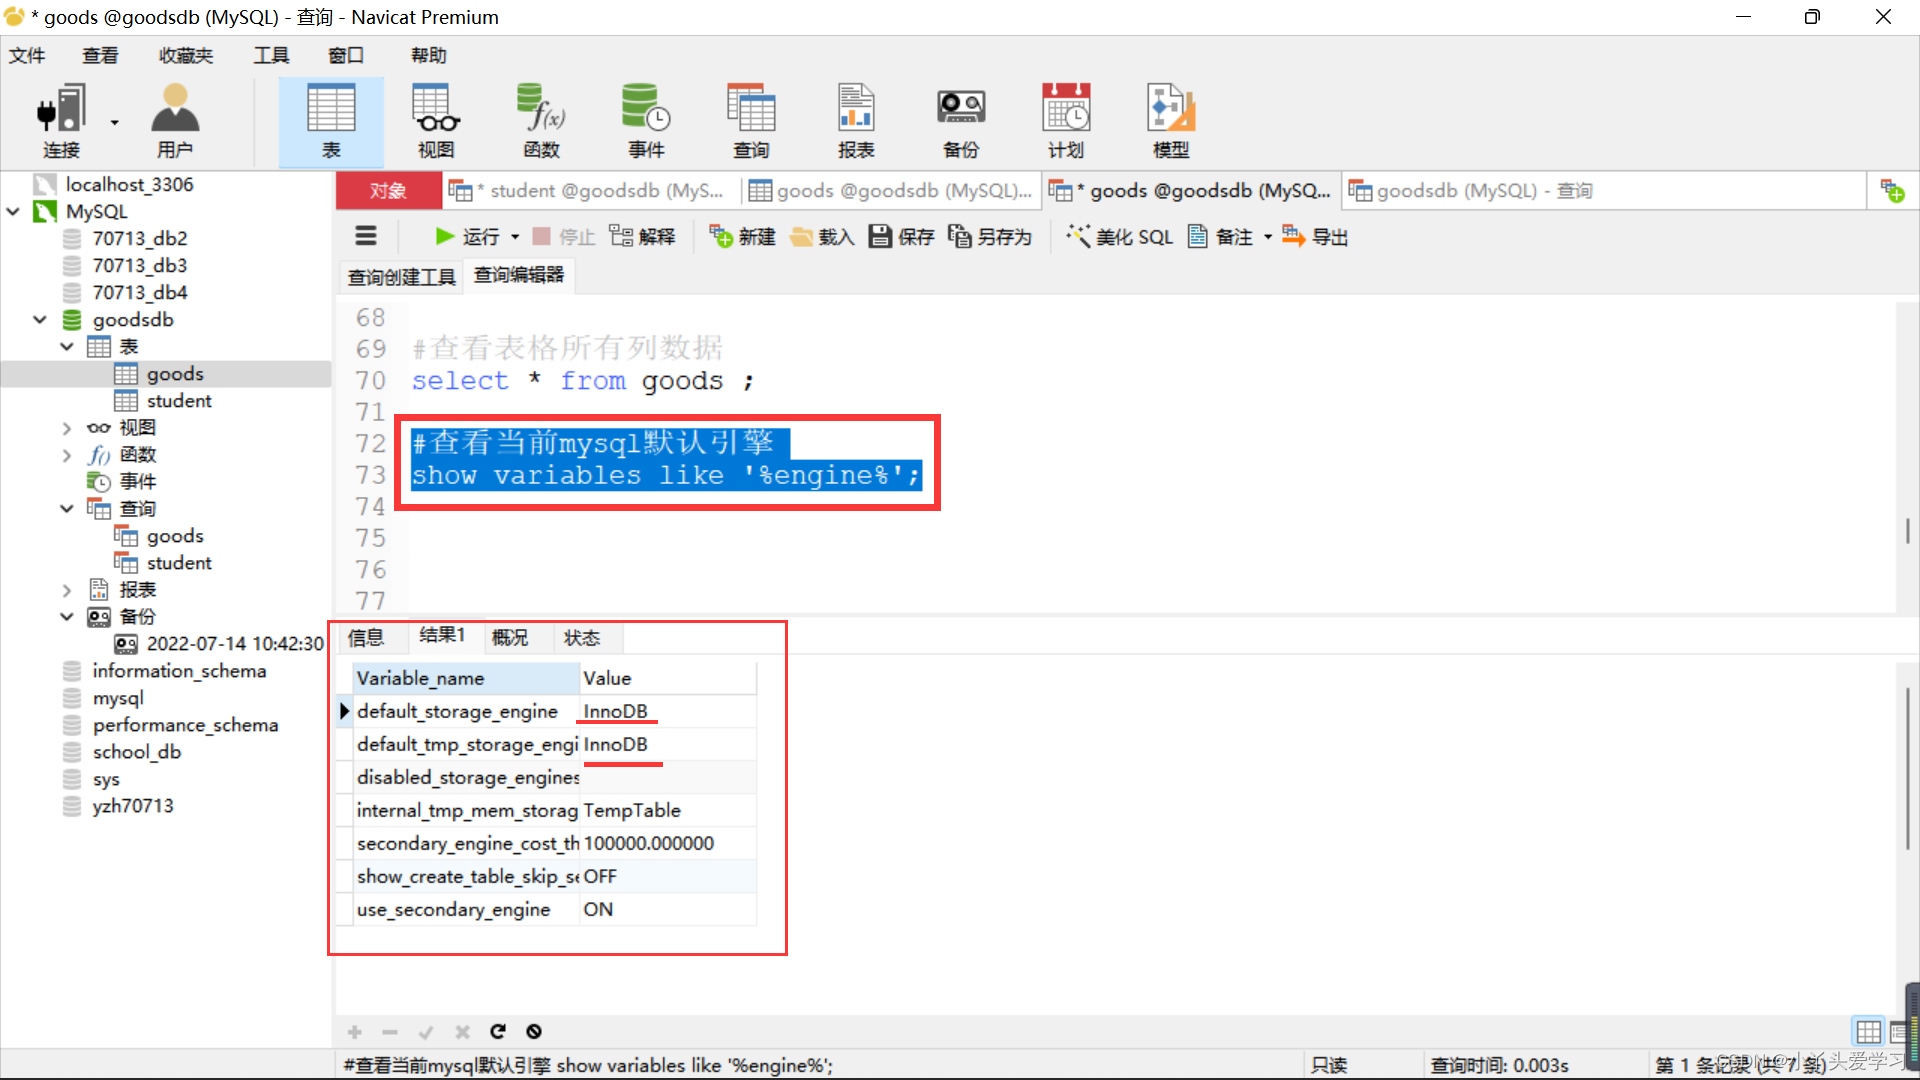Click the 导出 (Export) button
This screenshot has width=1920, height=1080.
[1315, 236]
